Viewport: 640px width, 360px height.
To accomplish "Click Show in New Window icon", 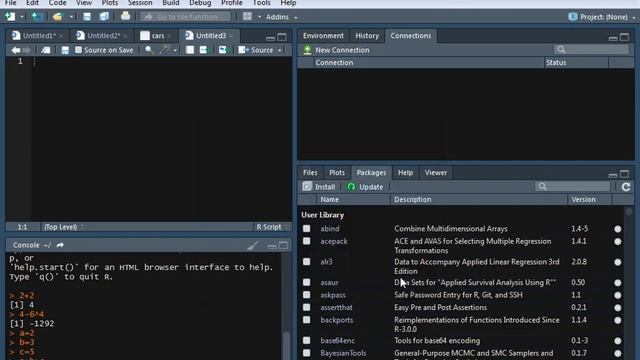I will pyautogui.click(x=46, y=50).
